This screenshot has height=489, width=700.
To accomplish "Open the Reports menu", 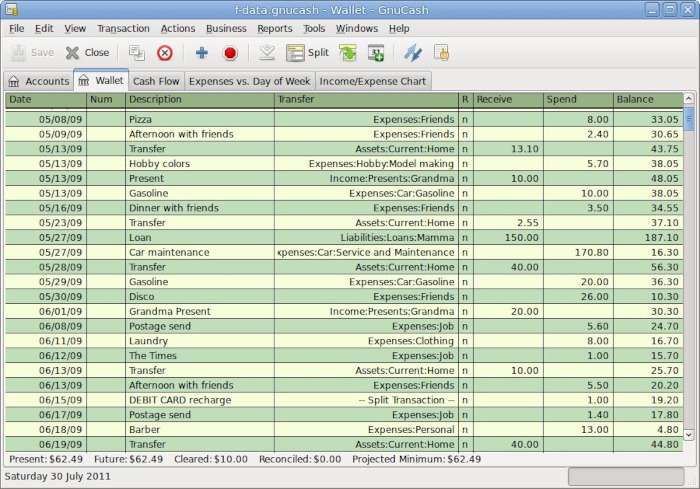I will click(275, 29).
